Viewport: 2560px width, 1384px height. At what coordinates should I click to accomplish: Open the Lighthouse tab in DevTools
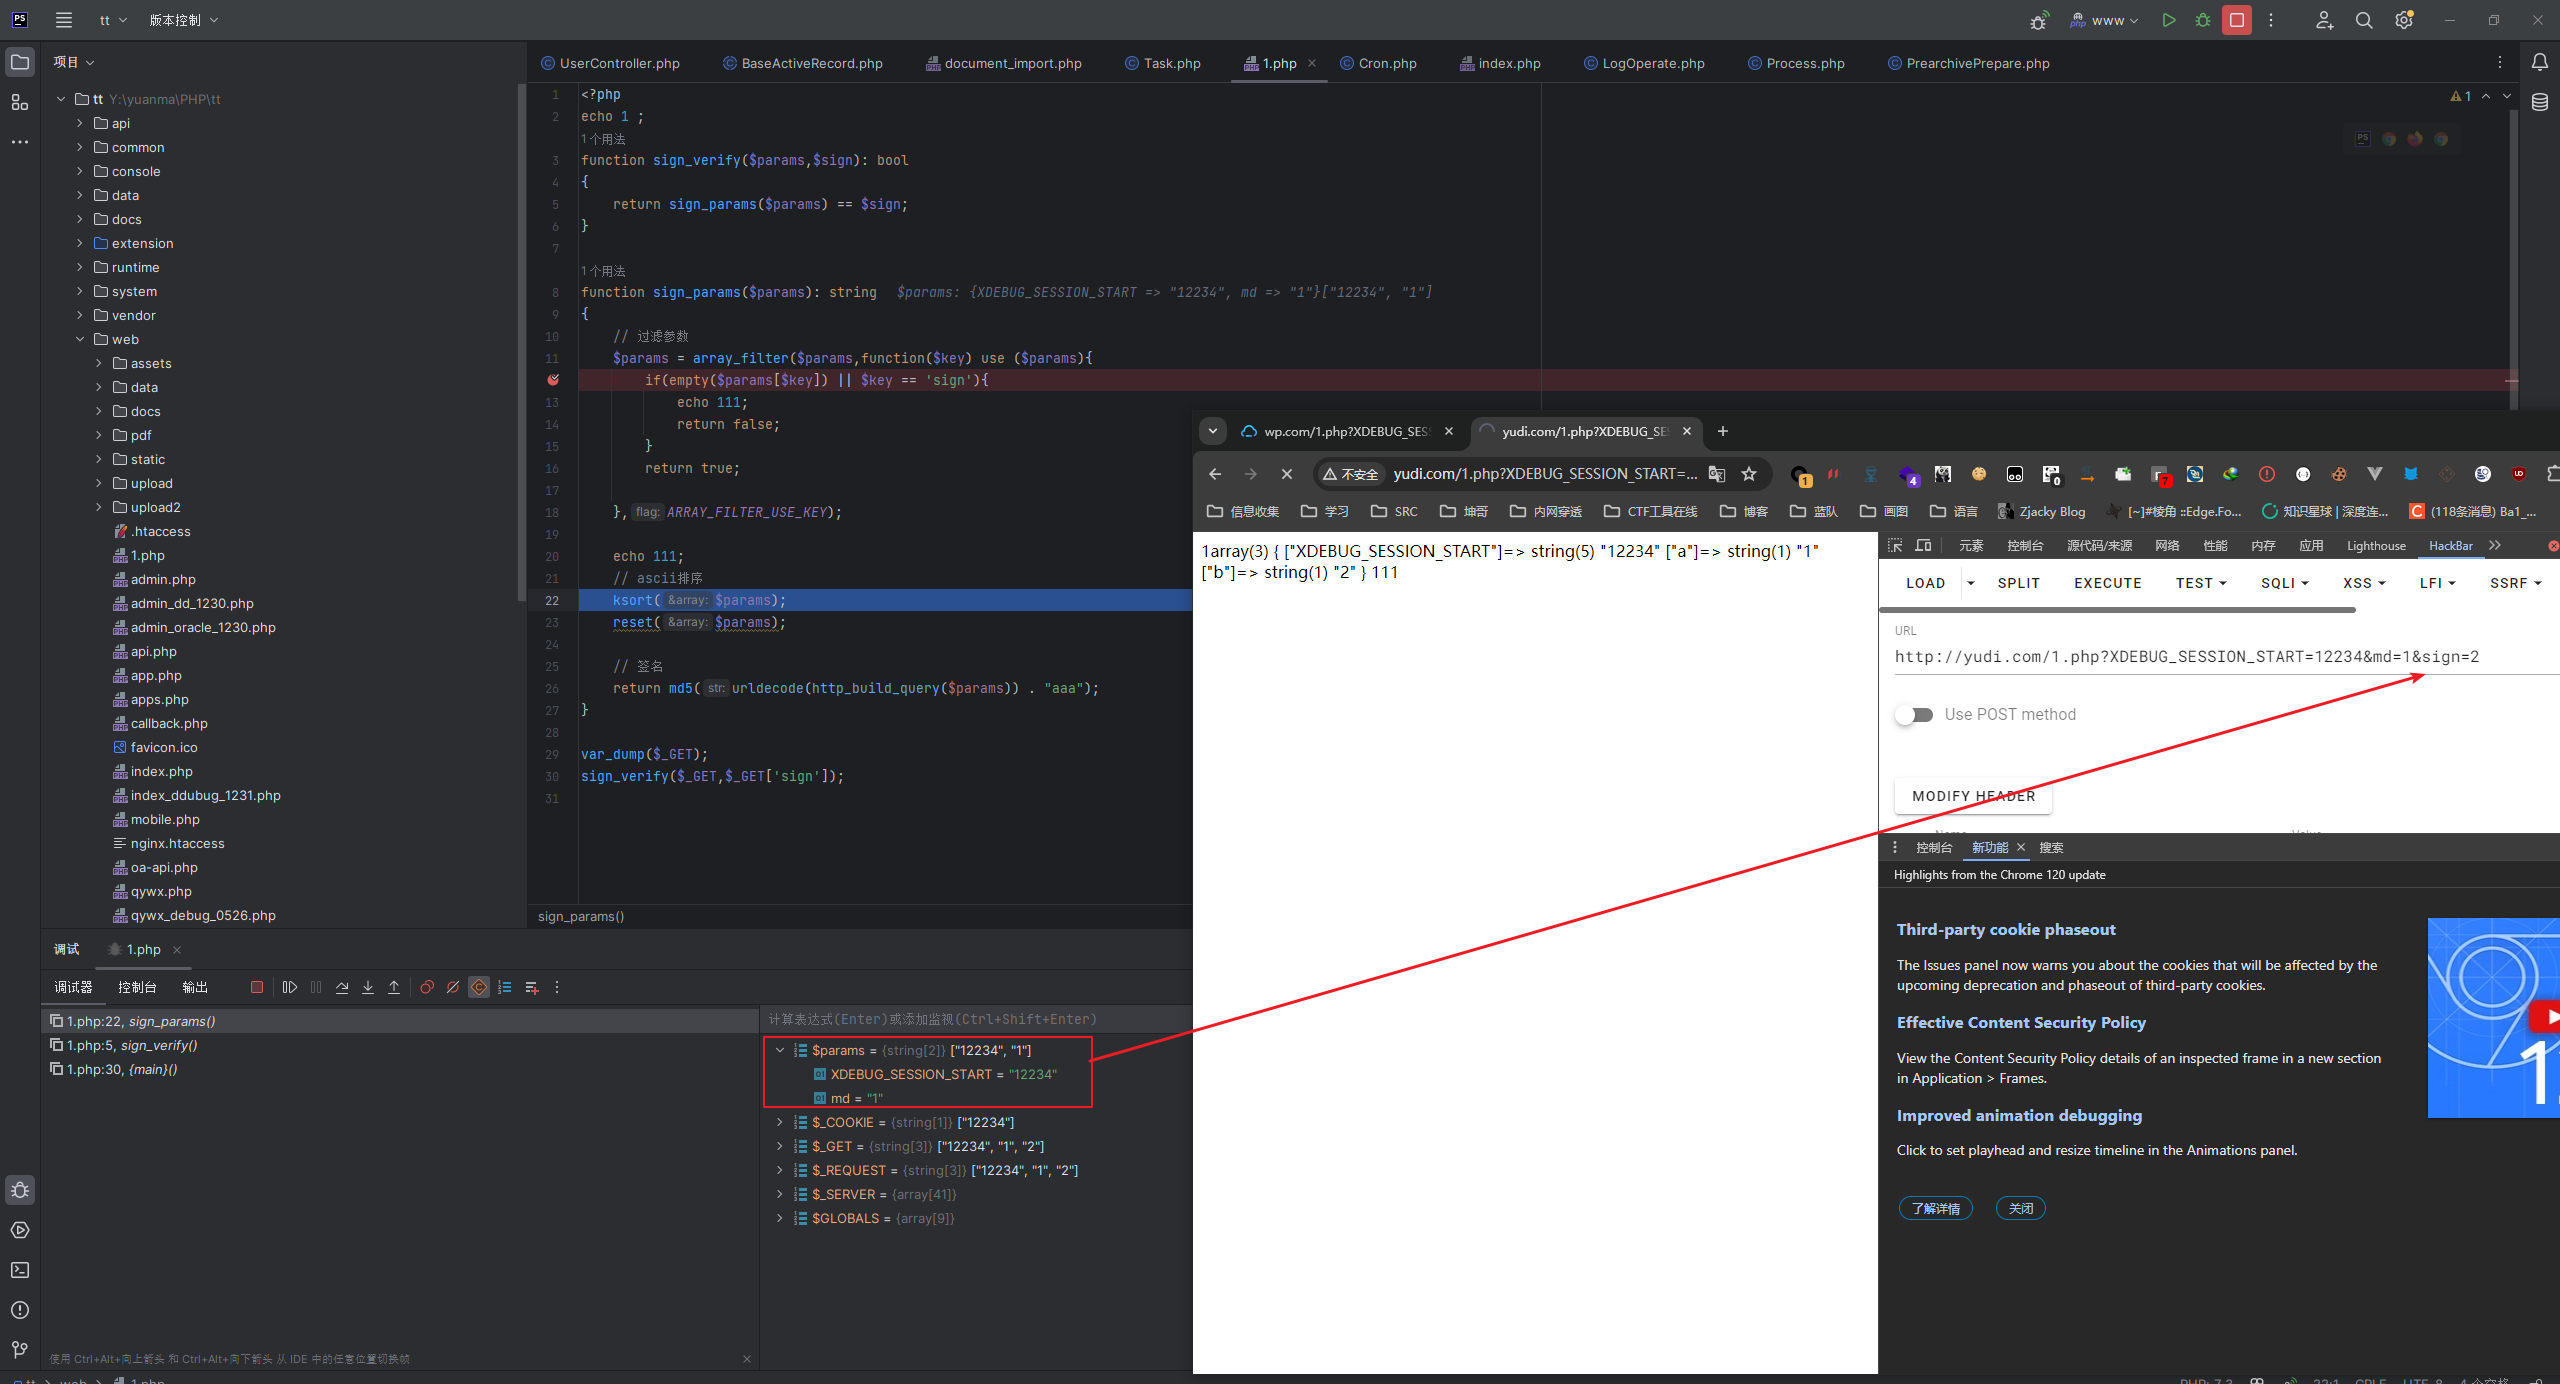point(2376,545)
